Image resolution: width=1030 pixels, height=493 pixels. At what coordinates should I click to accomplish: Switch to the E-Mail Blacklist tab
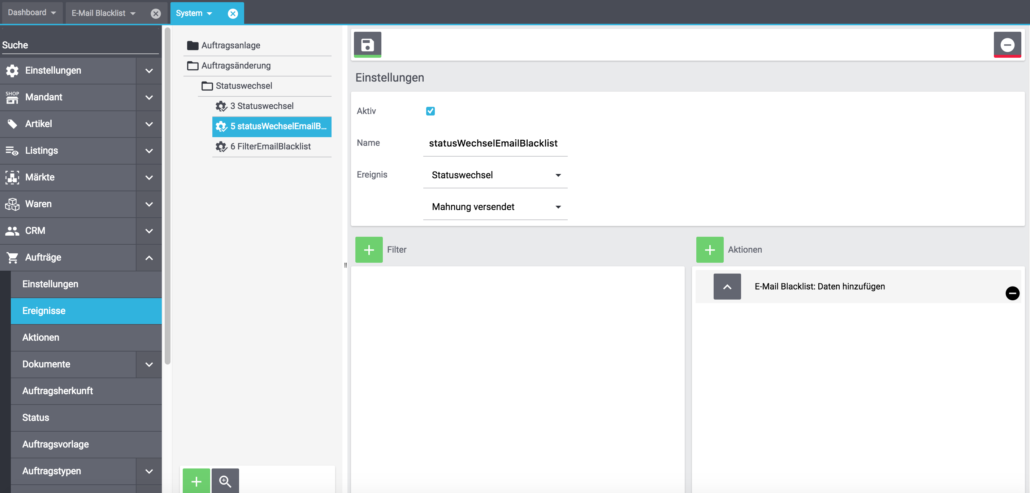[99, 13]
